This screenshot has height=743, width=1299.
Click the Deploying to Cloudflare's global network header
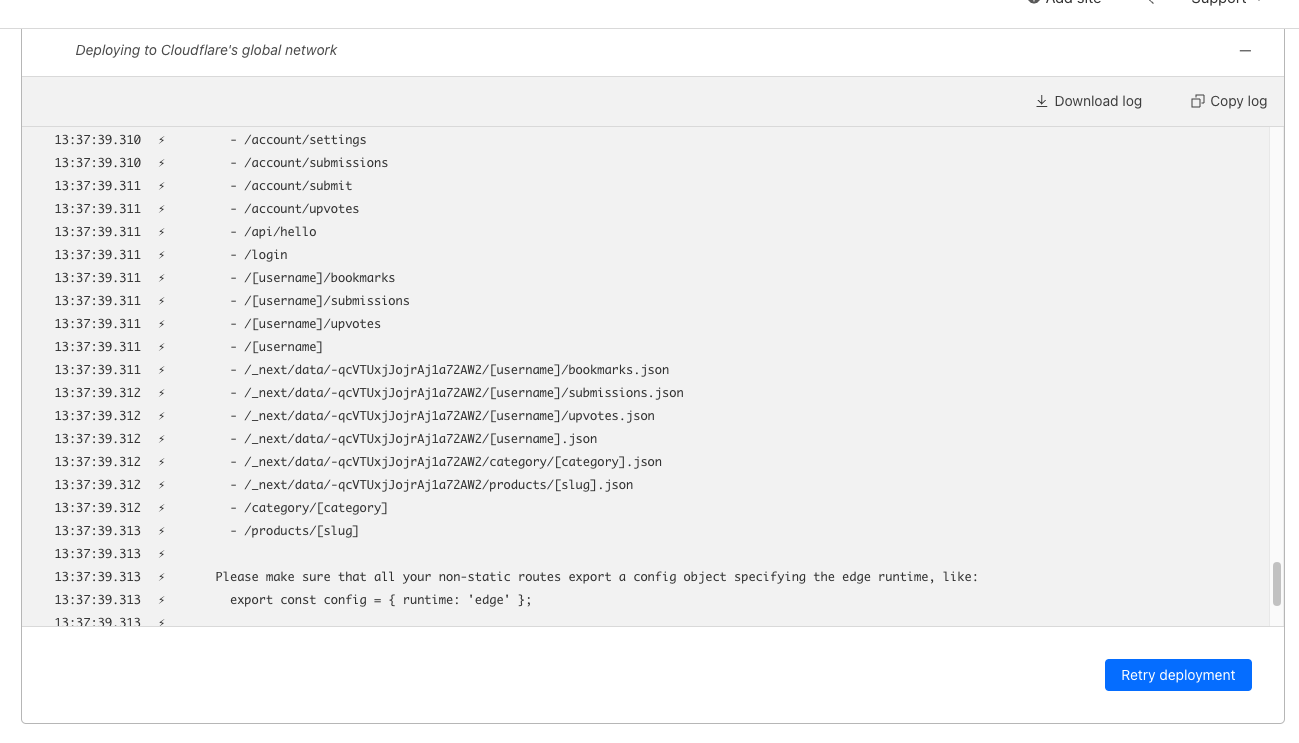point(206,50)
